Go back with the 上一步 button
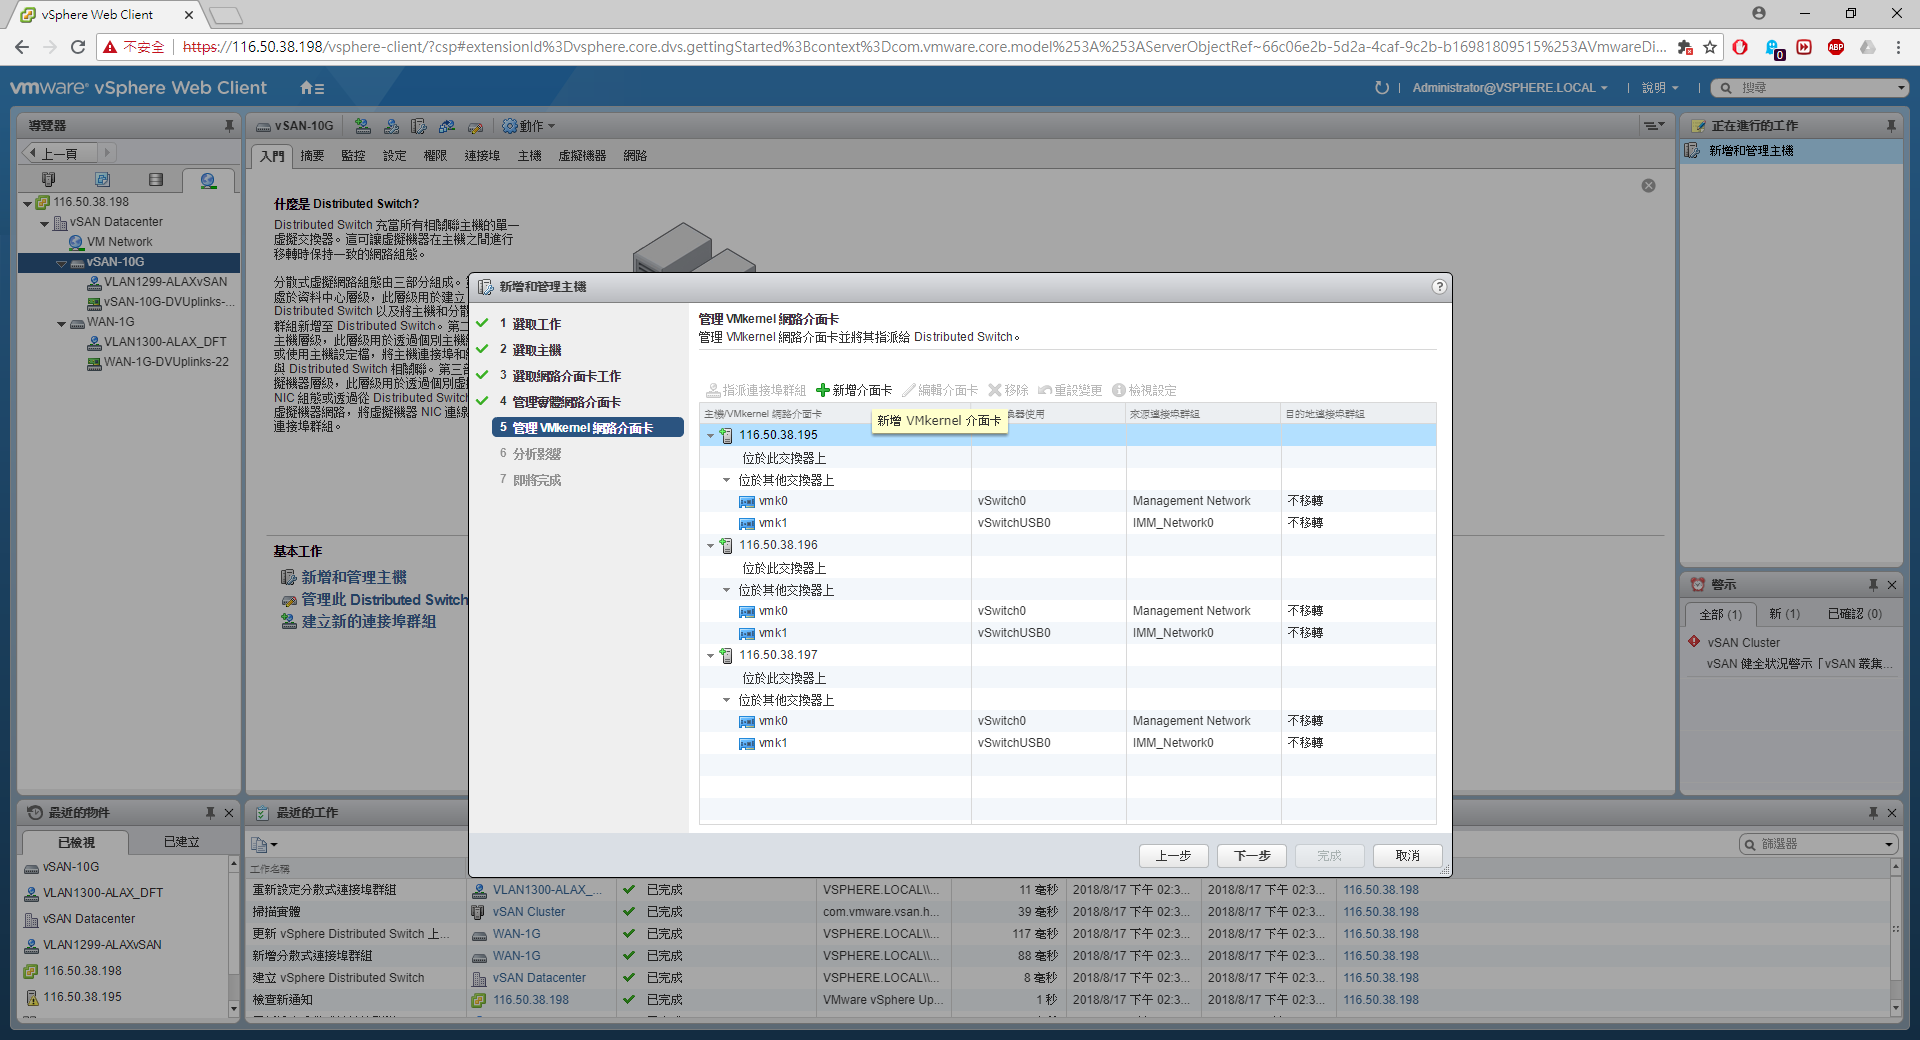The width and height of the screenshot is (1920, 1040). 1174,856
